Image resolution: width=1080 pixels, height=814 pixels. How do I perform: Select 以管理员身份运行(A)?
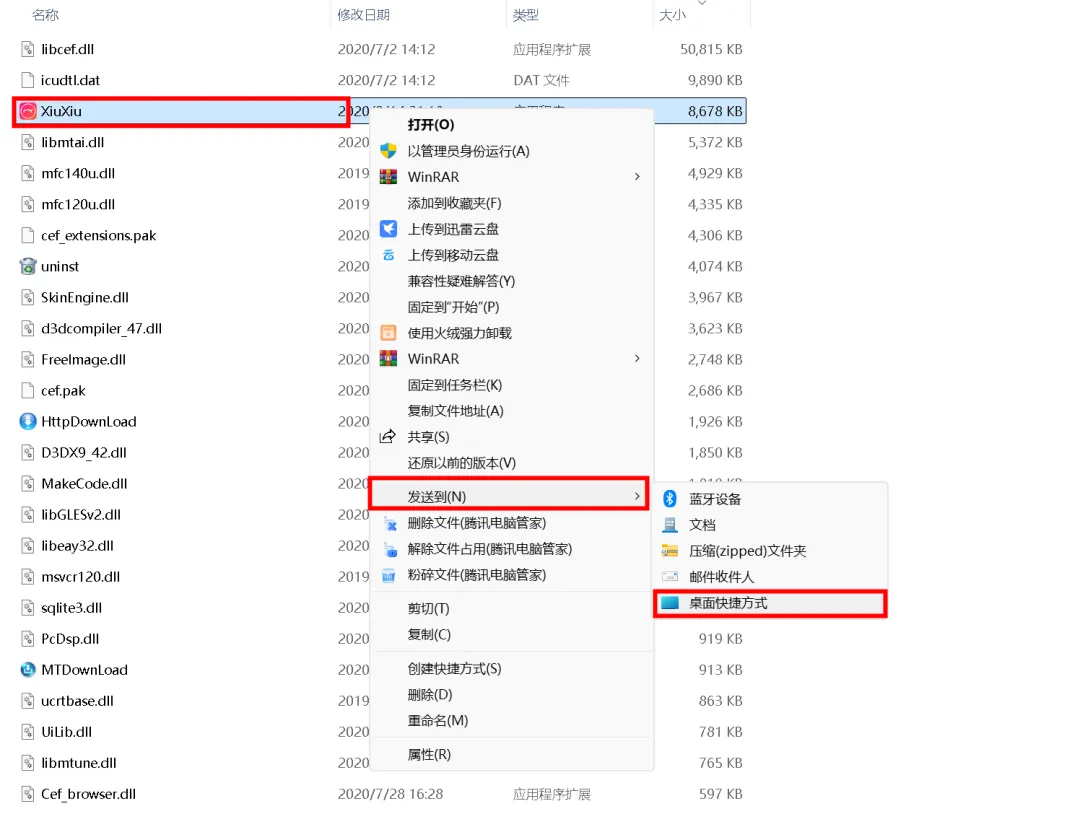(468, 151)
